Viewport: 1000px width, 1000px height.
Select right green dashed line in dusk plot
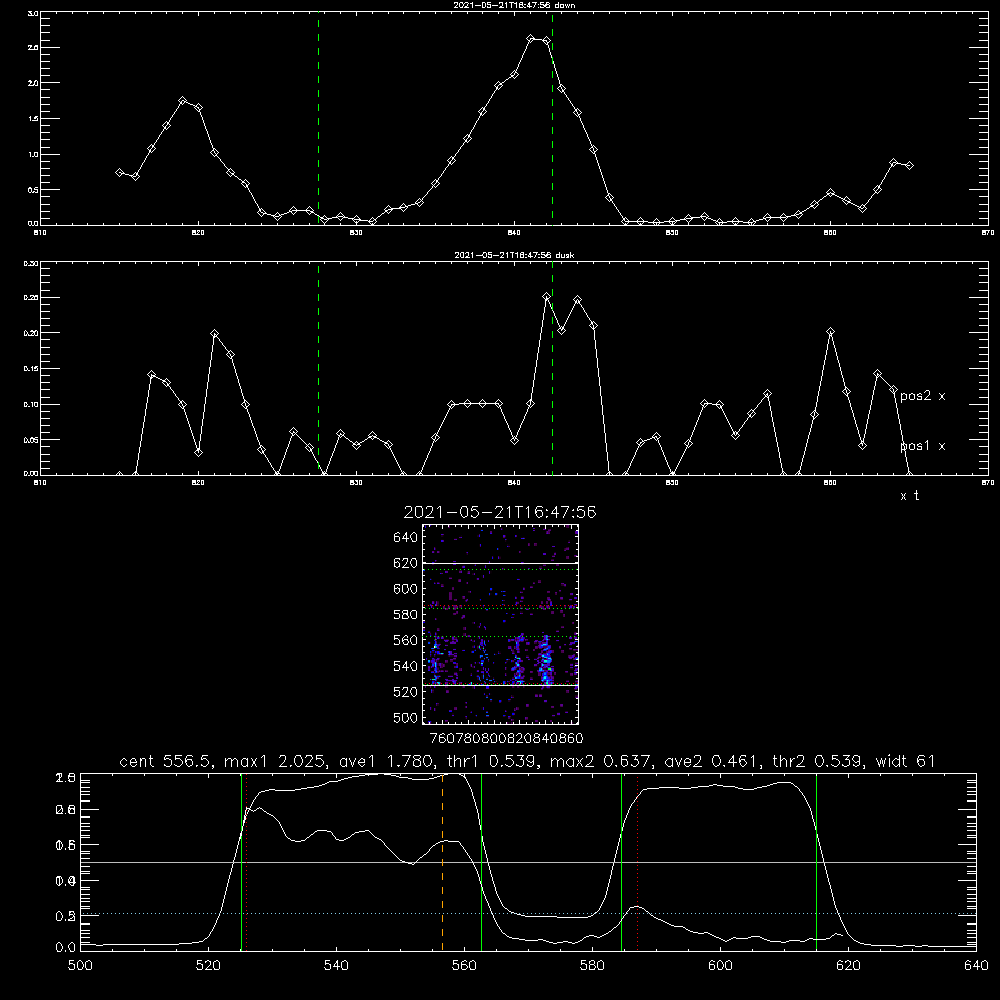pos(552,369)
